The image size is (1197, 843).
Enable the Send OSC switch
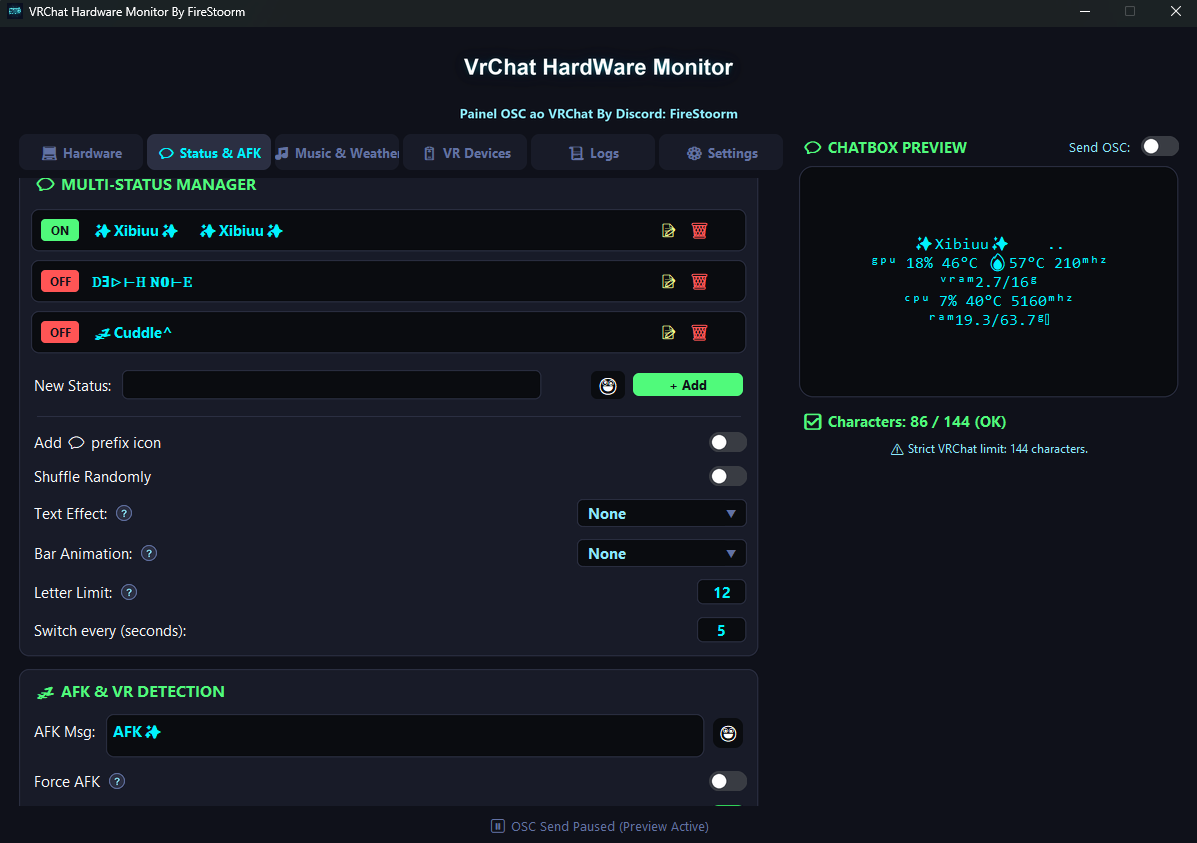click(x=1160, y=147)
